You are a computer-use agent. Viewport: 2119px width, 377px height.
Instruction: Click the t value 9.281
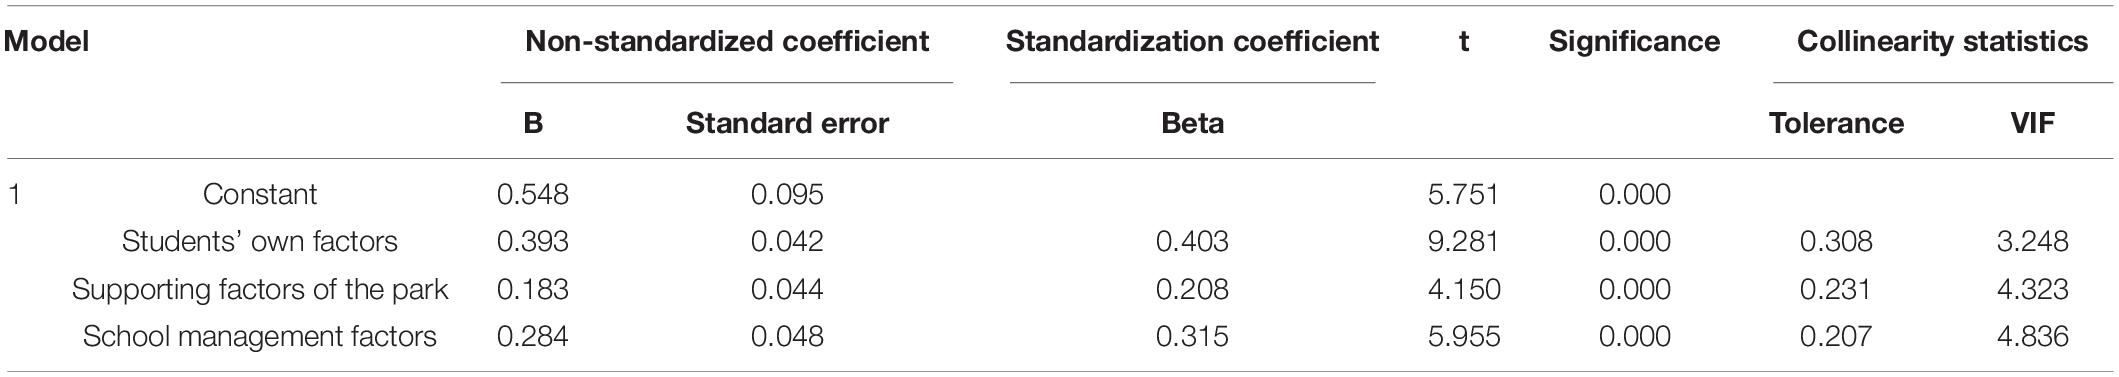[x=1464, y=242]
